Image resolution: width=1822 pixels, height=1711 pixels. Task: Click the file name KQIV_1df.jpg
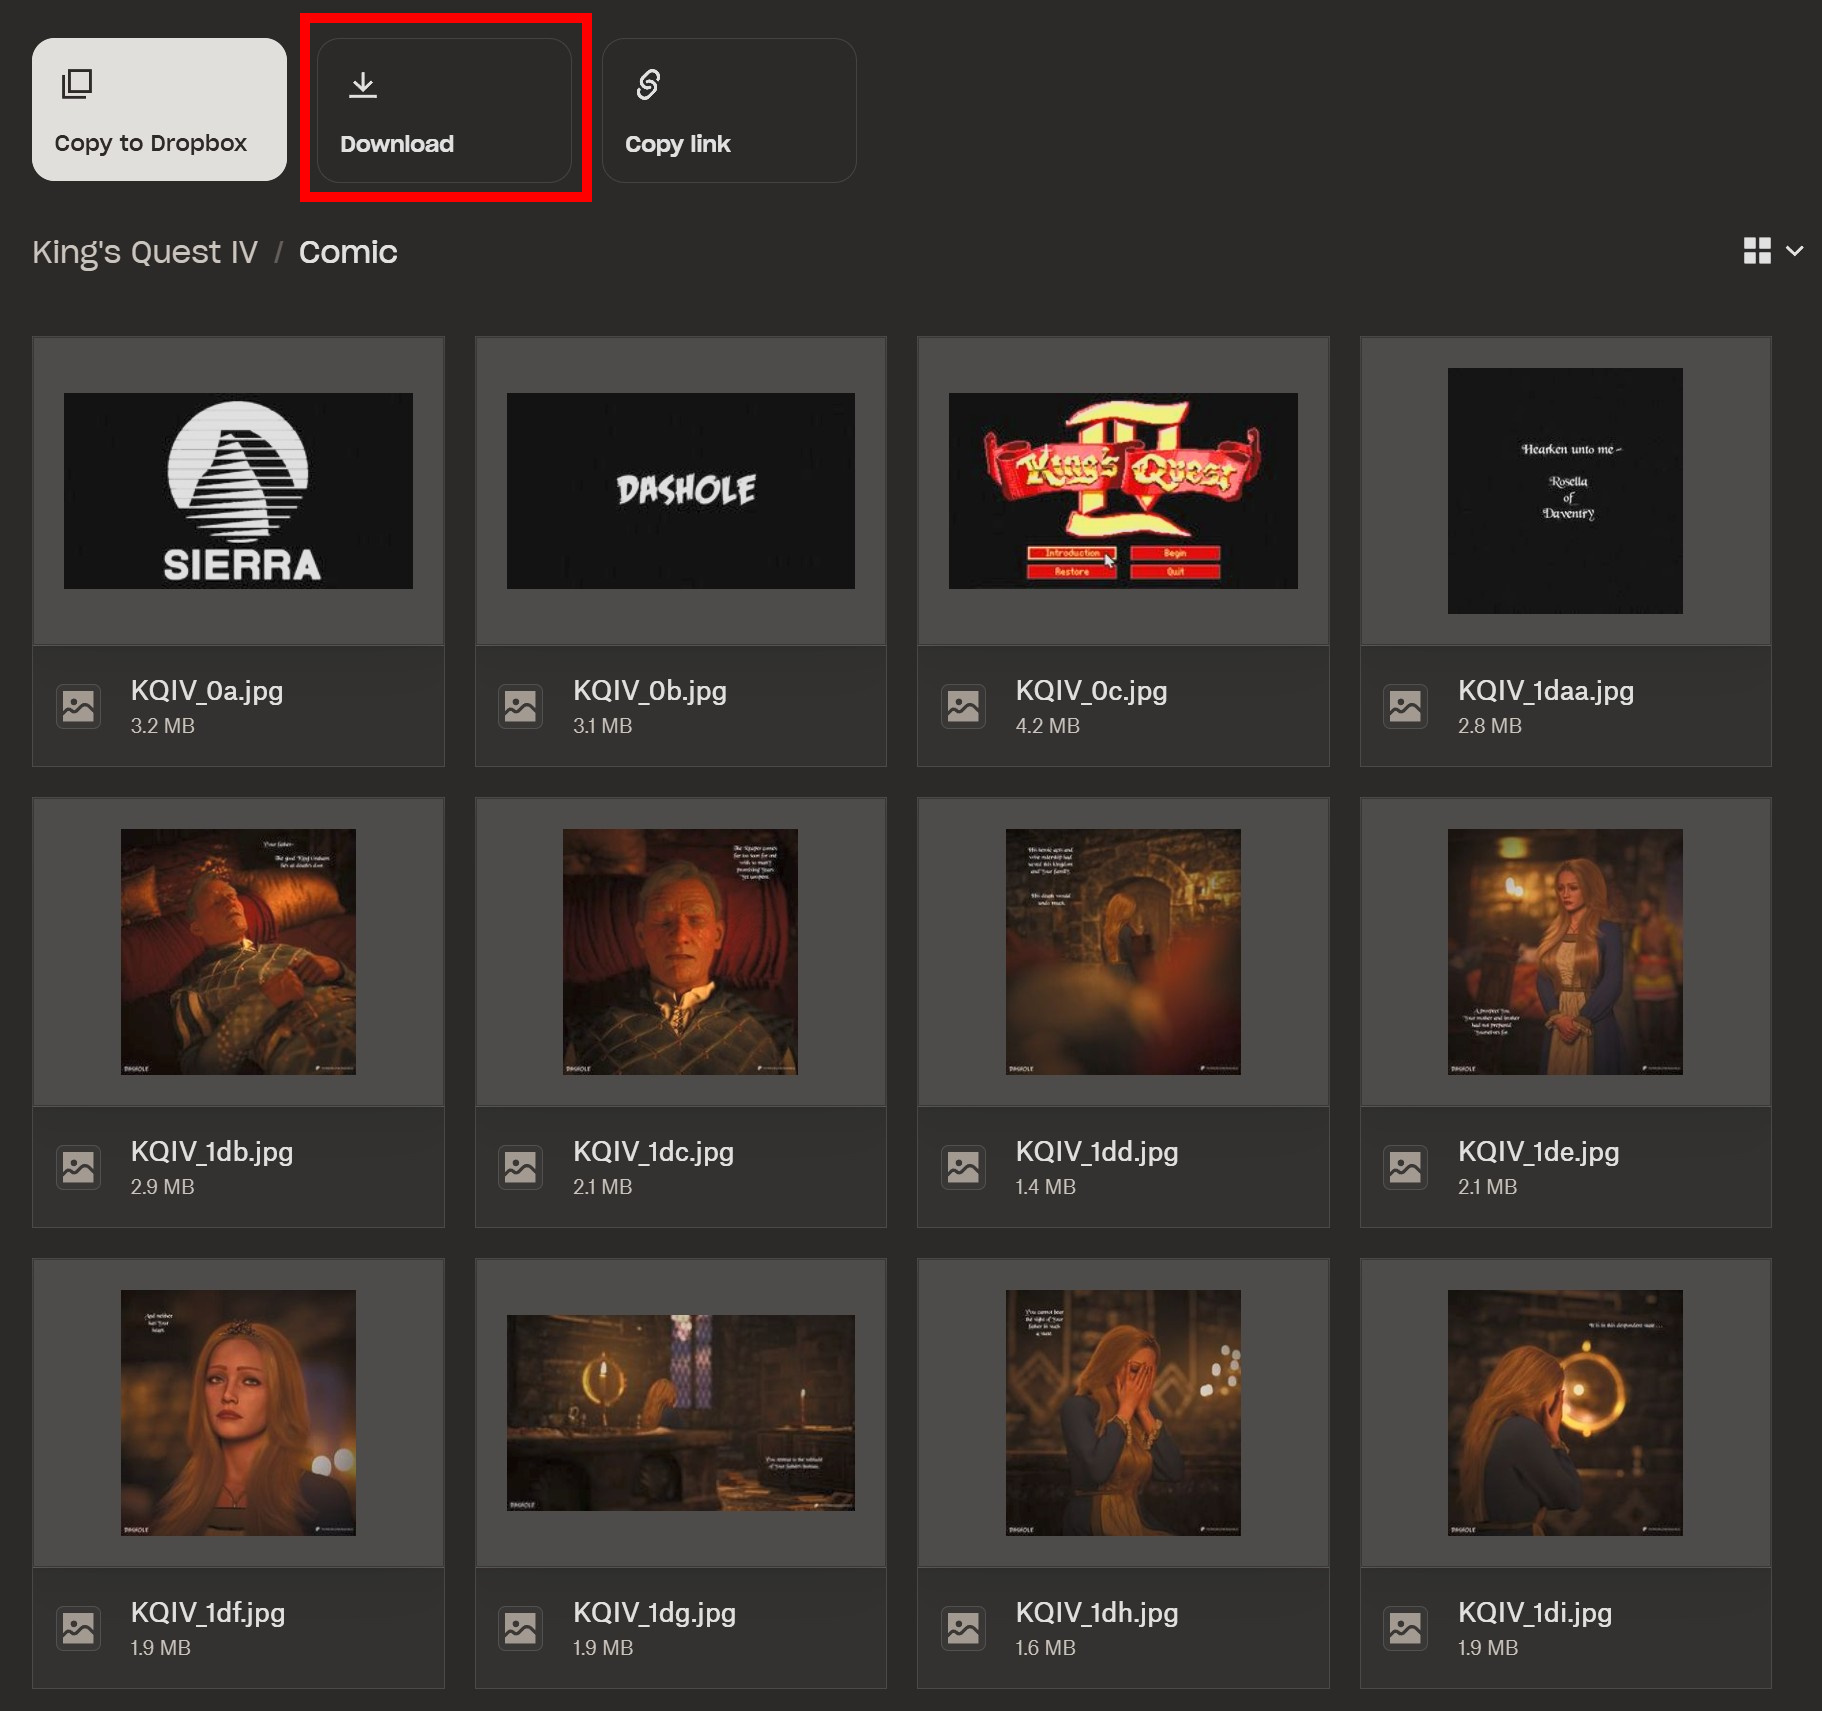click(x=208, y=1613)
